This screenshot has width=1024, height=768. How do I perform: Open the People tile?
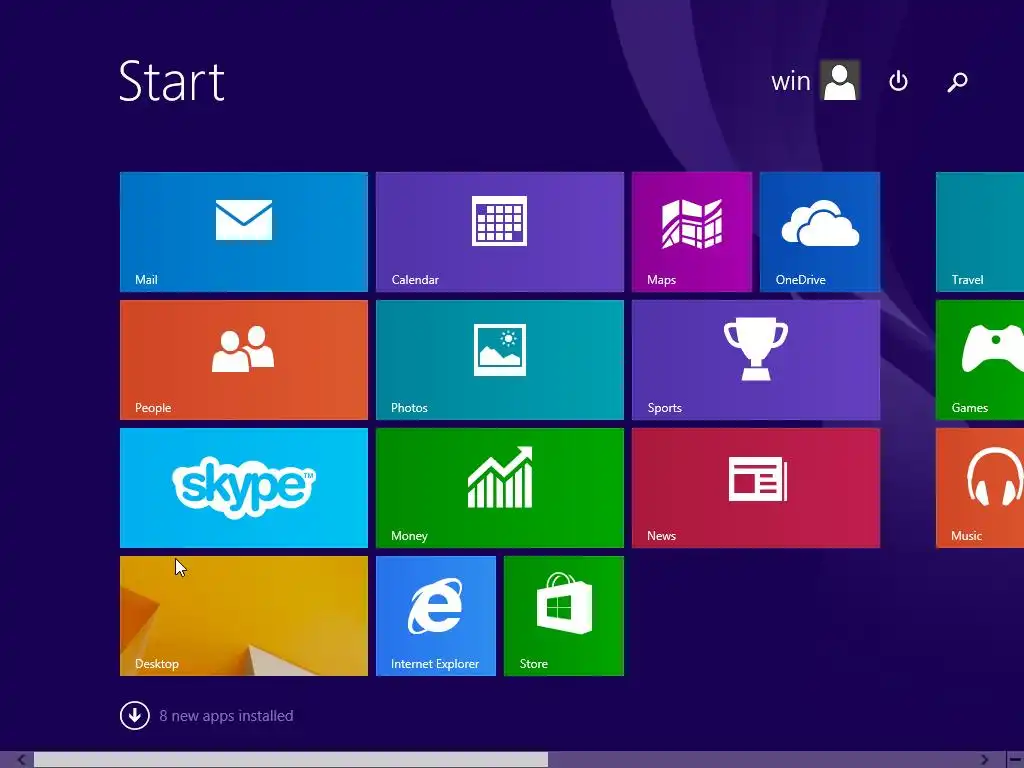(x=244, y=360)
